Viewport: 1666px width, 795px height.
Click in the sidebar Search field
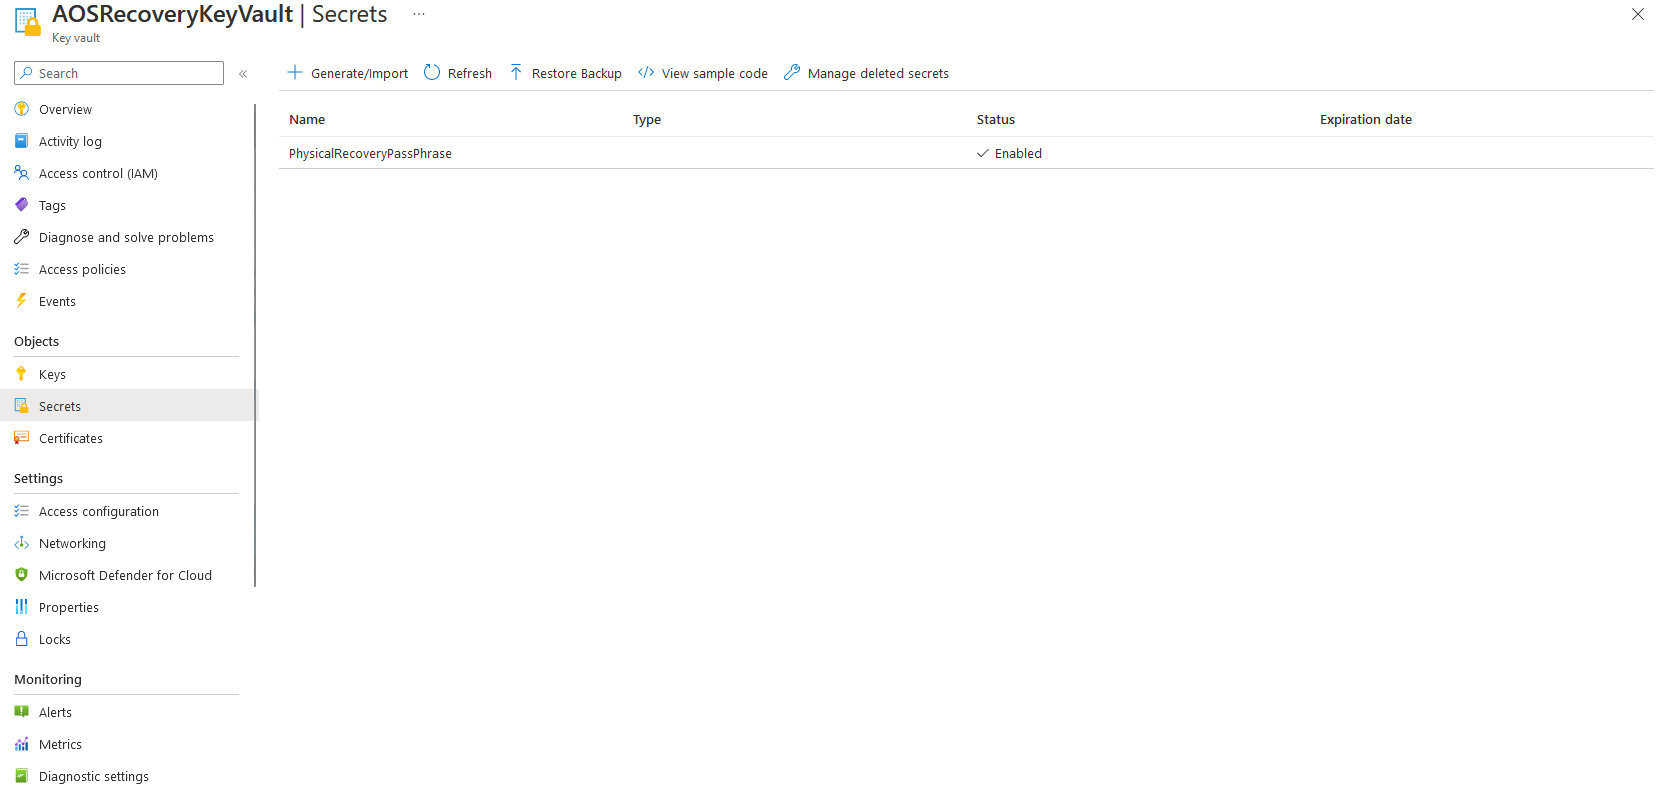(x=119, y=73)
